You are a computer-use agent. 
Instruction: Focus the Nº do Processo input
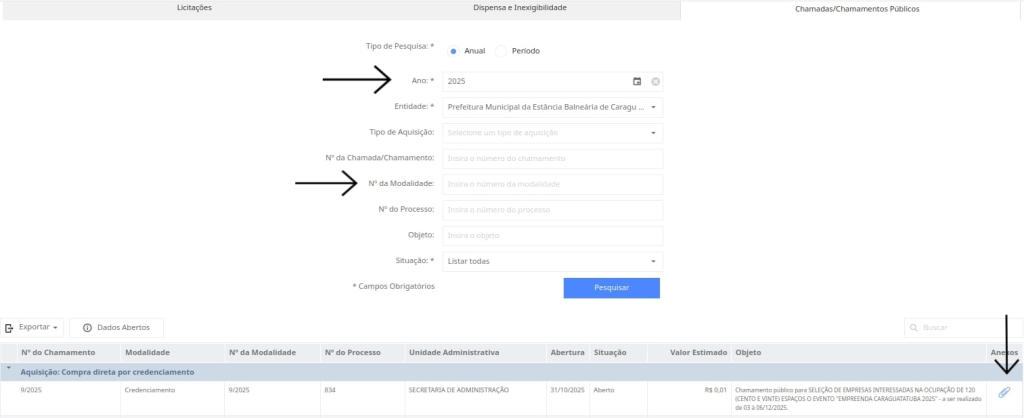[x=552, y=210]
